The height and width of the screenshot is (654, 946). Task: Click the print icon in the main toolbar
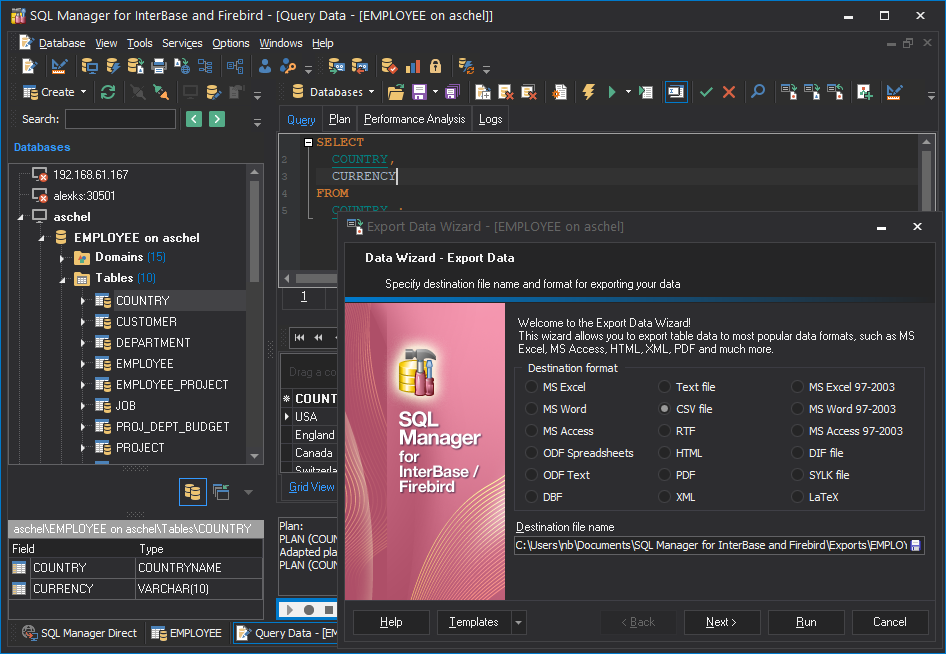(159, 66)
